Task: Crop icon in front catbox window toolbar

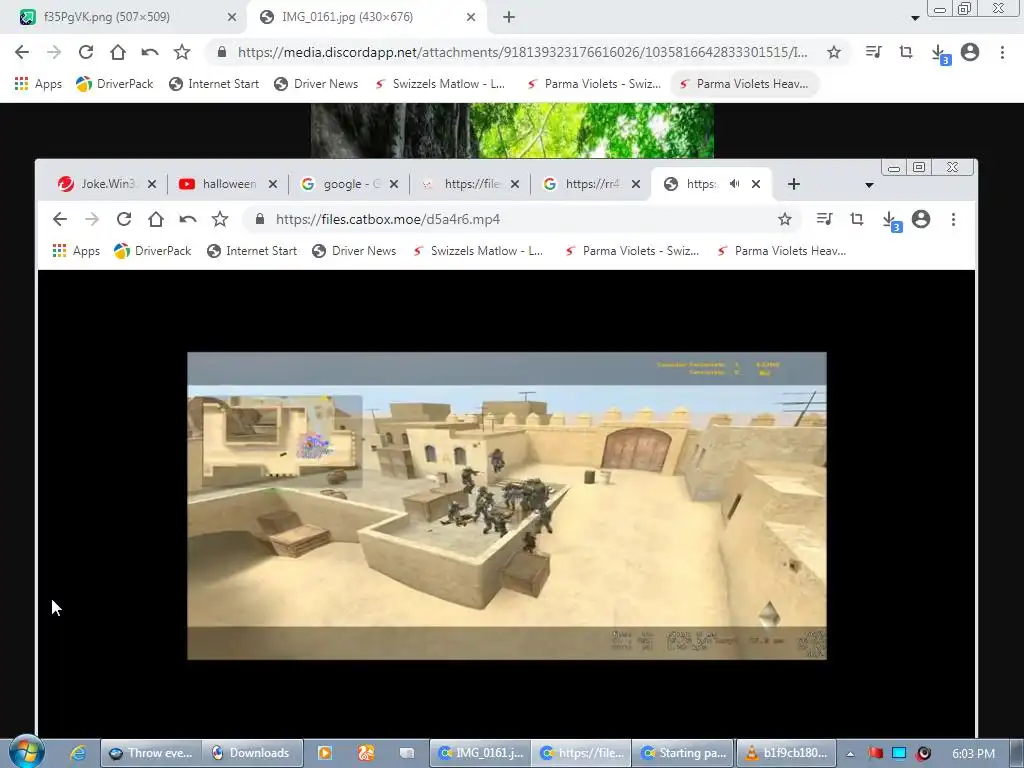Action: coord(857,219)
